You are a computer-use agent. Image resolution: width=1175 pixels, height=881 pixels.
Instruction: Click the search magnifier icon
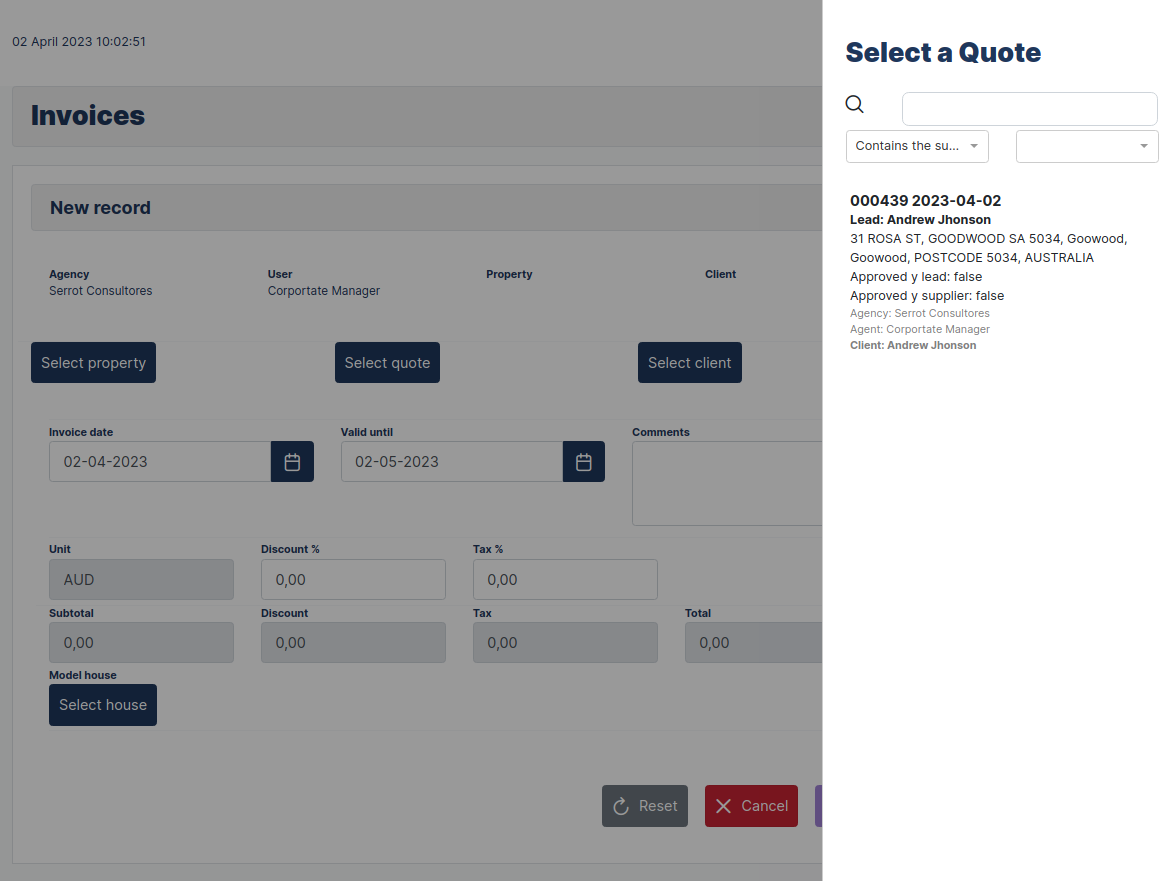(855, 104)
